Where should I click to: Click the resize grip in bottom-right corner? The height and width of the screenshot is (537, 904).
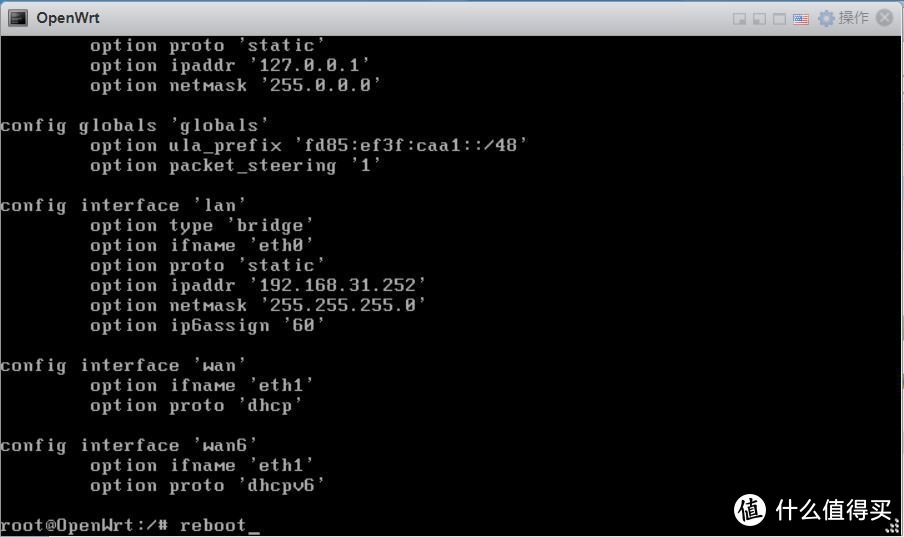click(x=895, y=526)
